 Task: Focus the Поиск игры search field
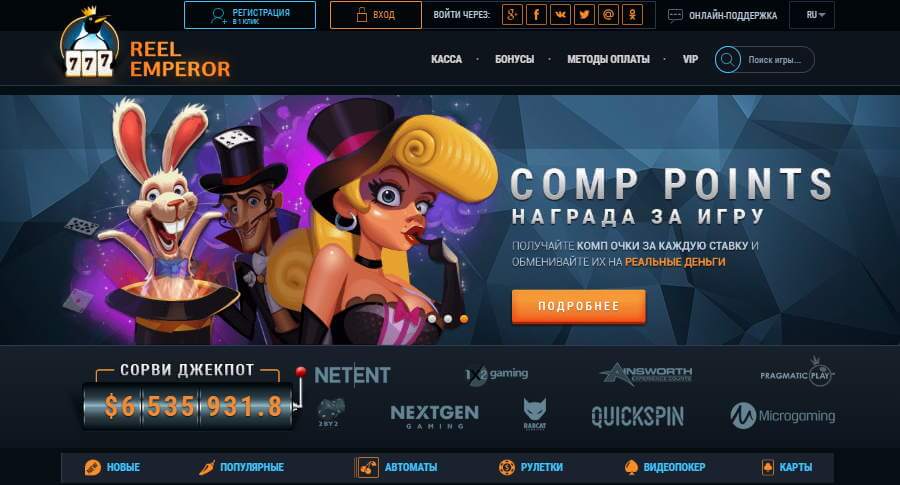(x=775, y=59)
